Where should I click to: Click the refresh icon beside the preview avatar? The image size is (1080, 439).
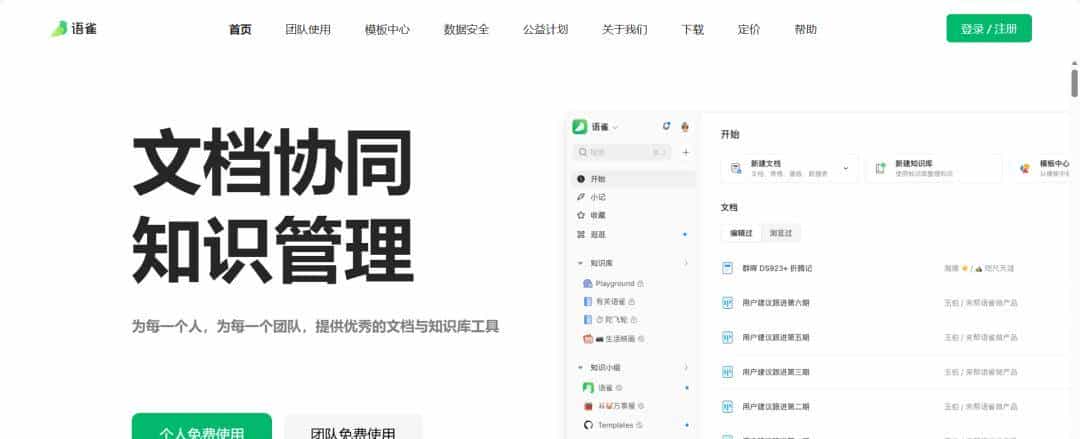click(666, 126)
